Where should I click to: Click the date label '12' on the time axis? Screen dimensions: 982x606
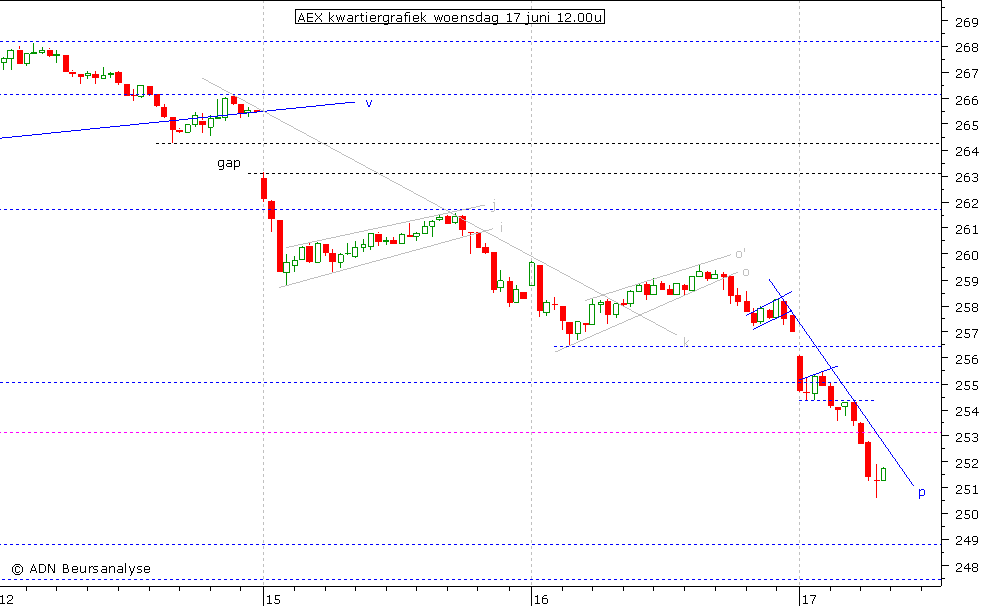(x=7, y=600)
